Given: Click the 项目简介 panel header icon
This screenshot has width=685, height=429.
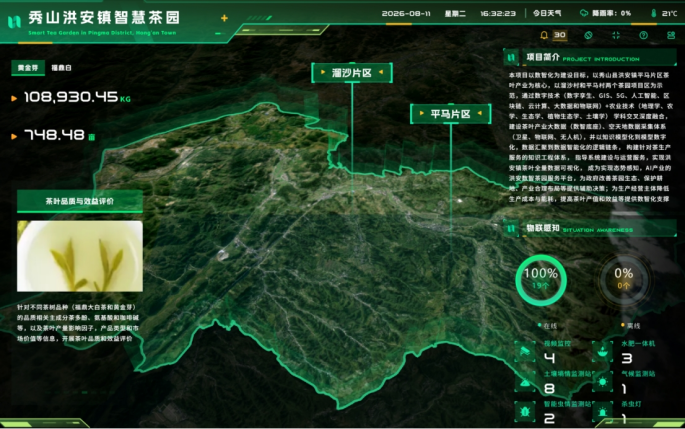Looking at the screenshot, I should click(511, 57).
